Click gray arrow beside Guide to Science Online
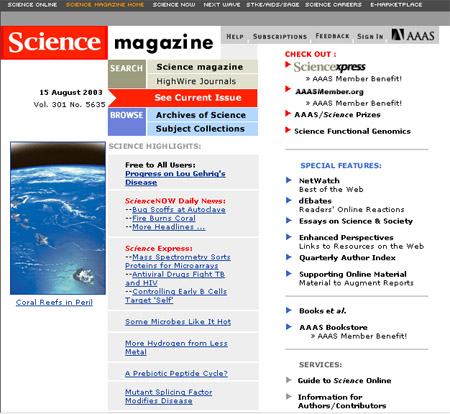This screenshot has height=414, width=450. pos(289,380)
